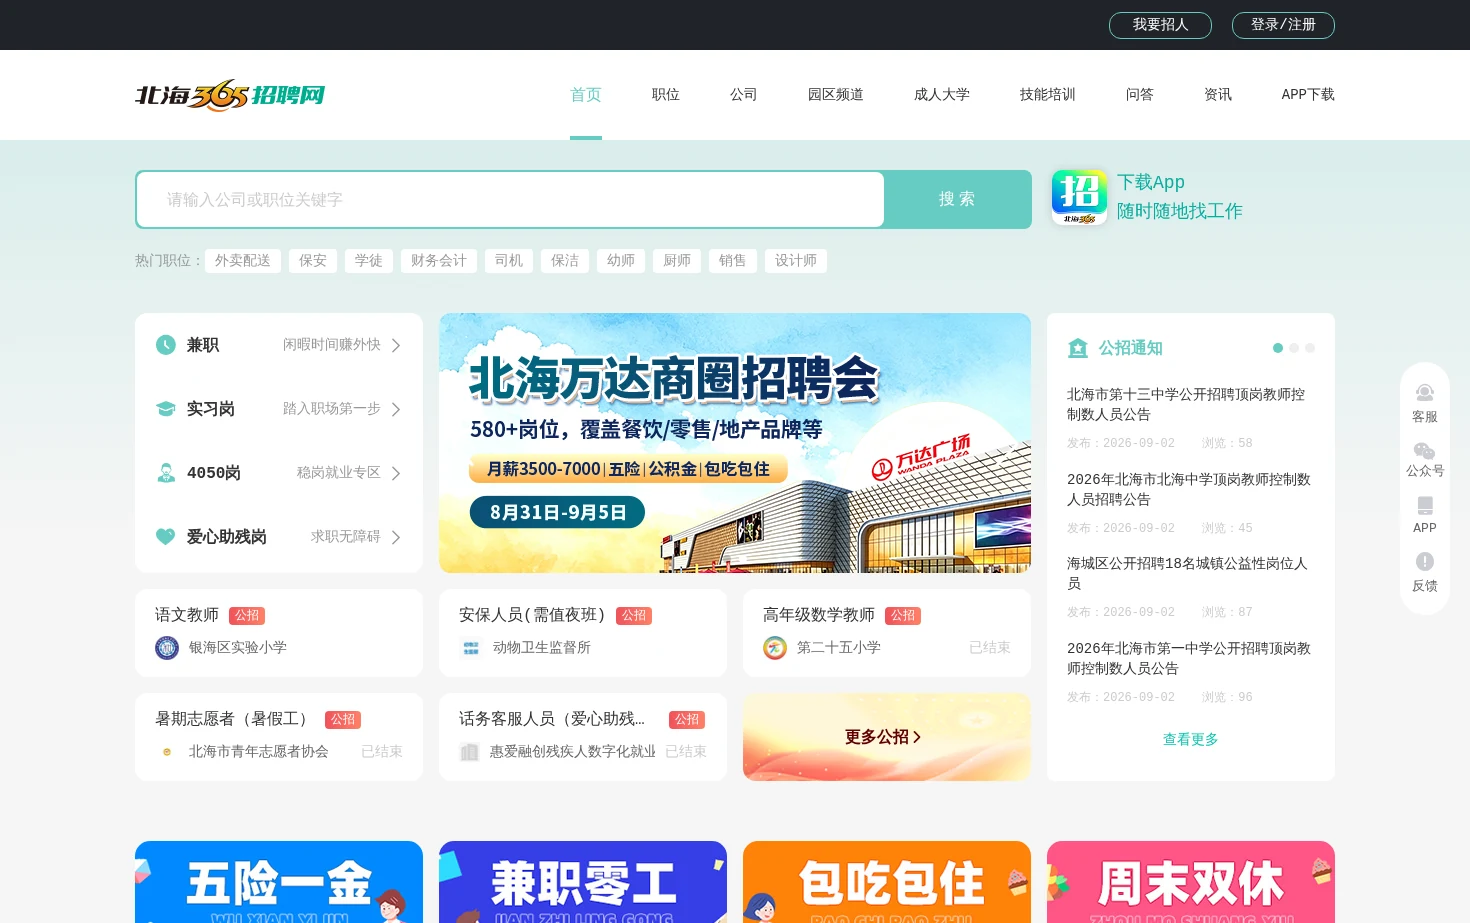Open 公司 nav item
Image resolution: width=1470 pixels, height=923 pixels.
point(744,95)
